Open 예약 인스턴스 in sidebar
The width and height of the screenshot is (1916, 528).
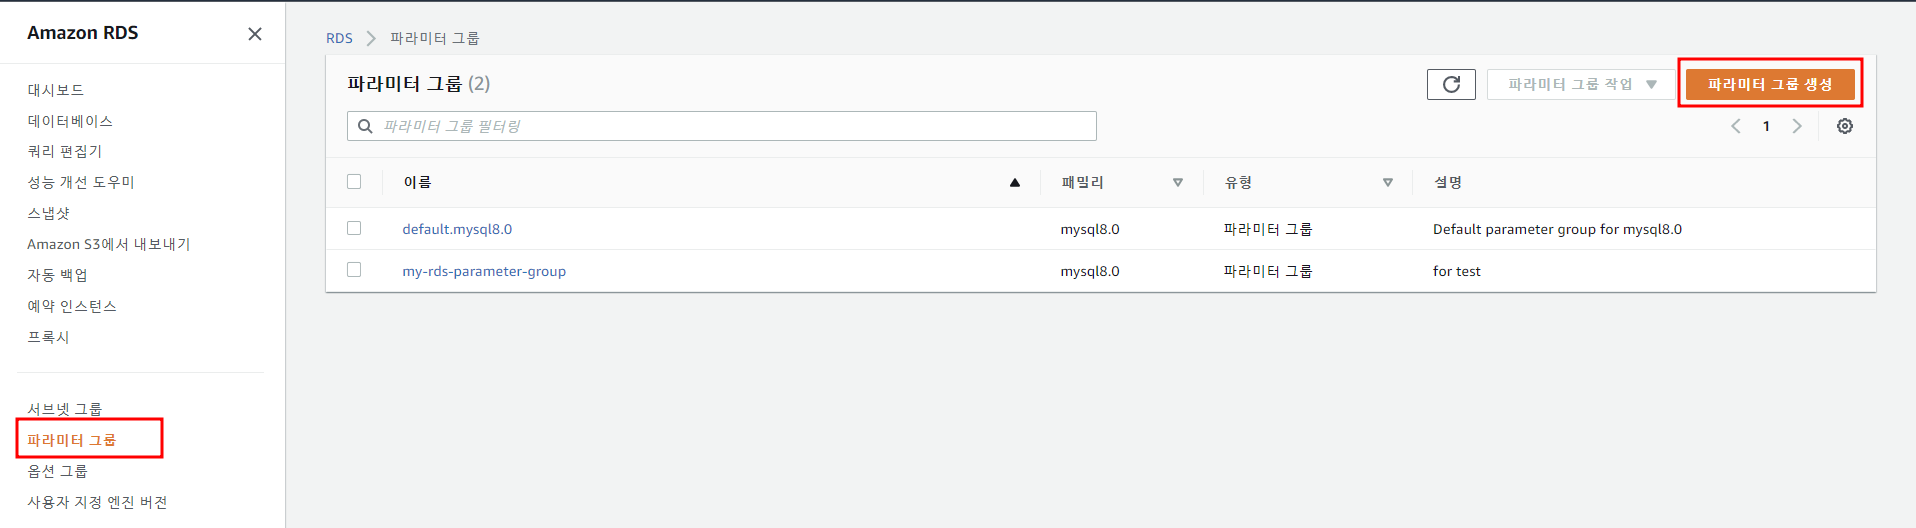point(72,306)
